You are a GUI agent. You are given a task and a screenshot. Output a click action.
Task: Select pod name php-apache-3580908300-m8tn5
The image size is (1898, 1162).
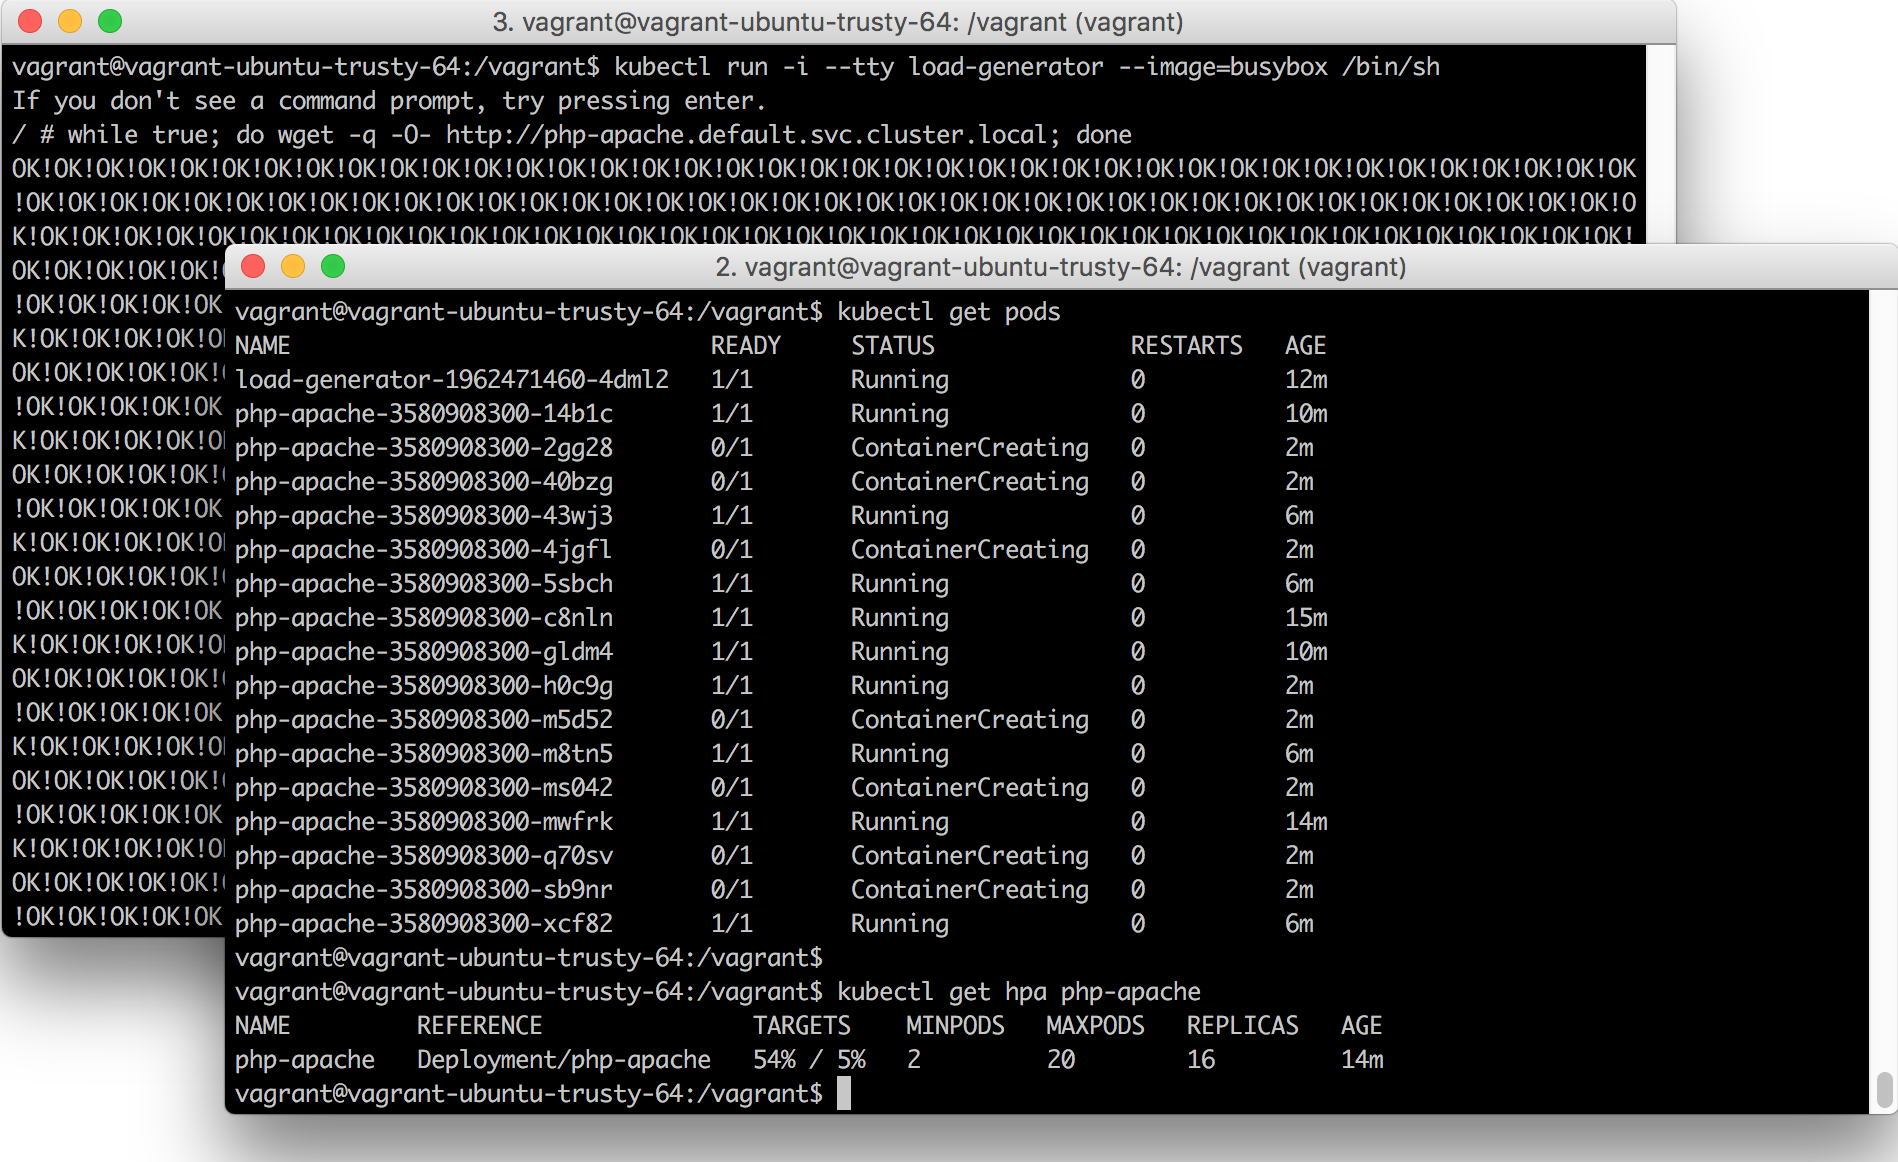pos(424,754)
